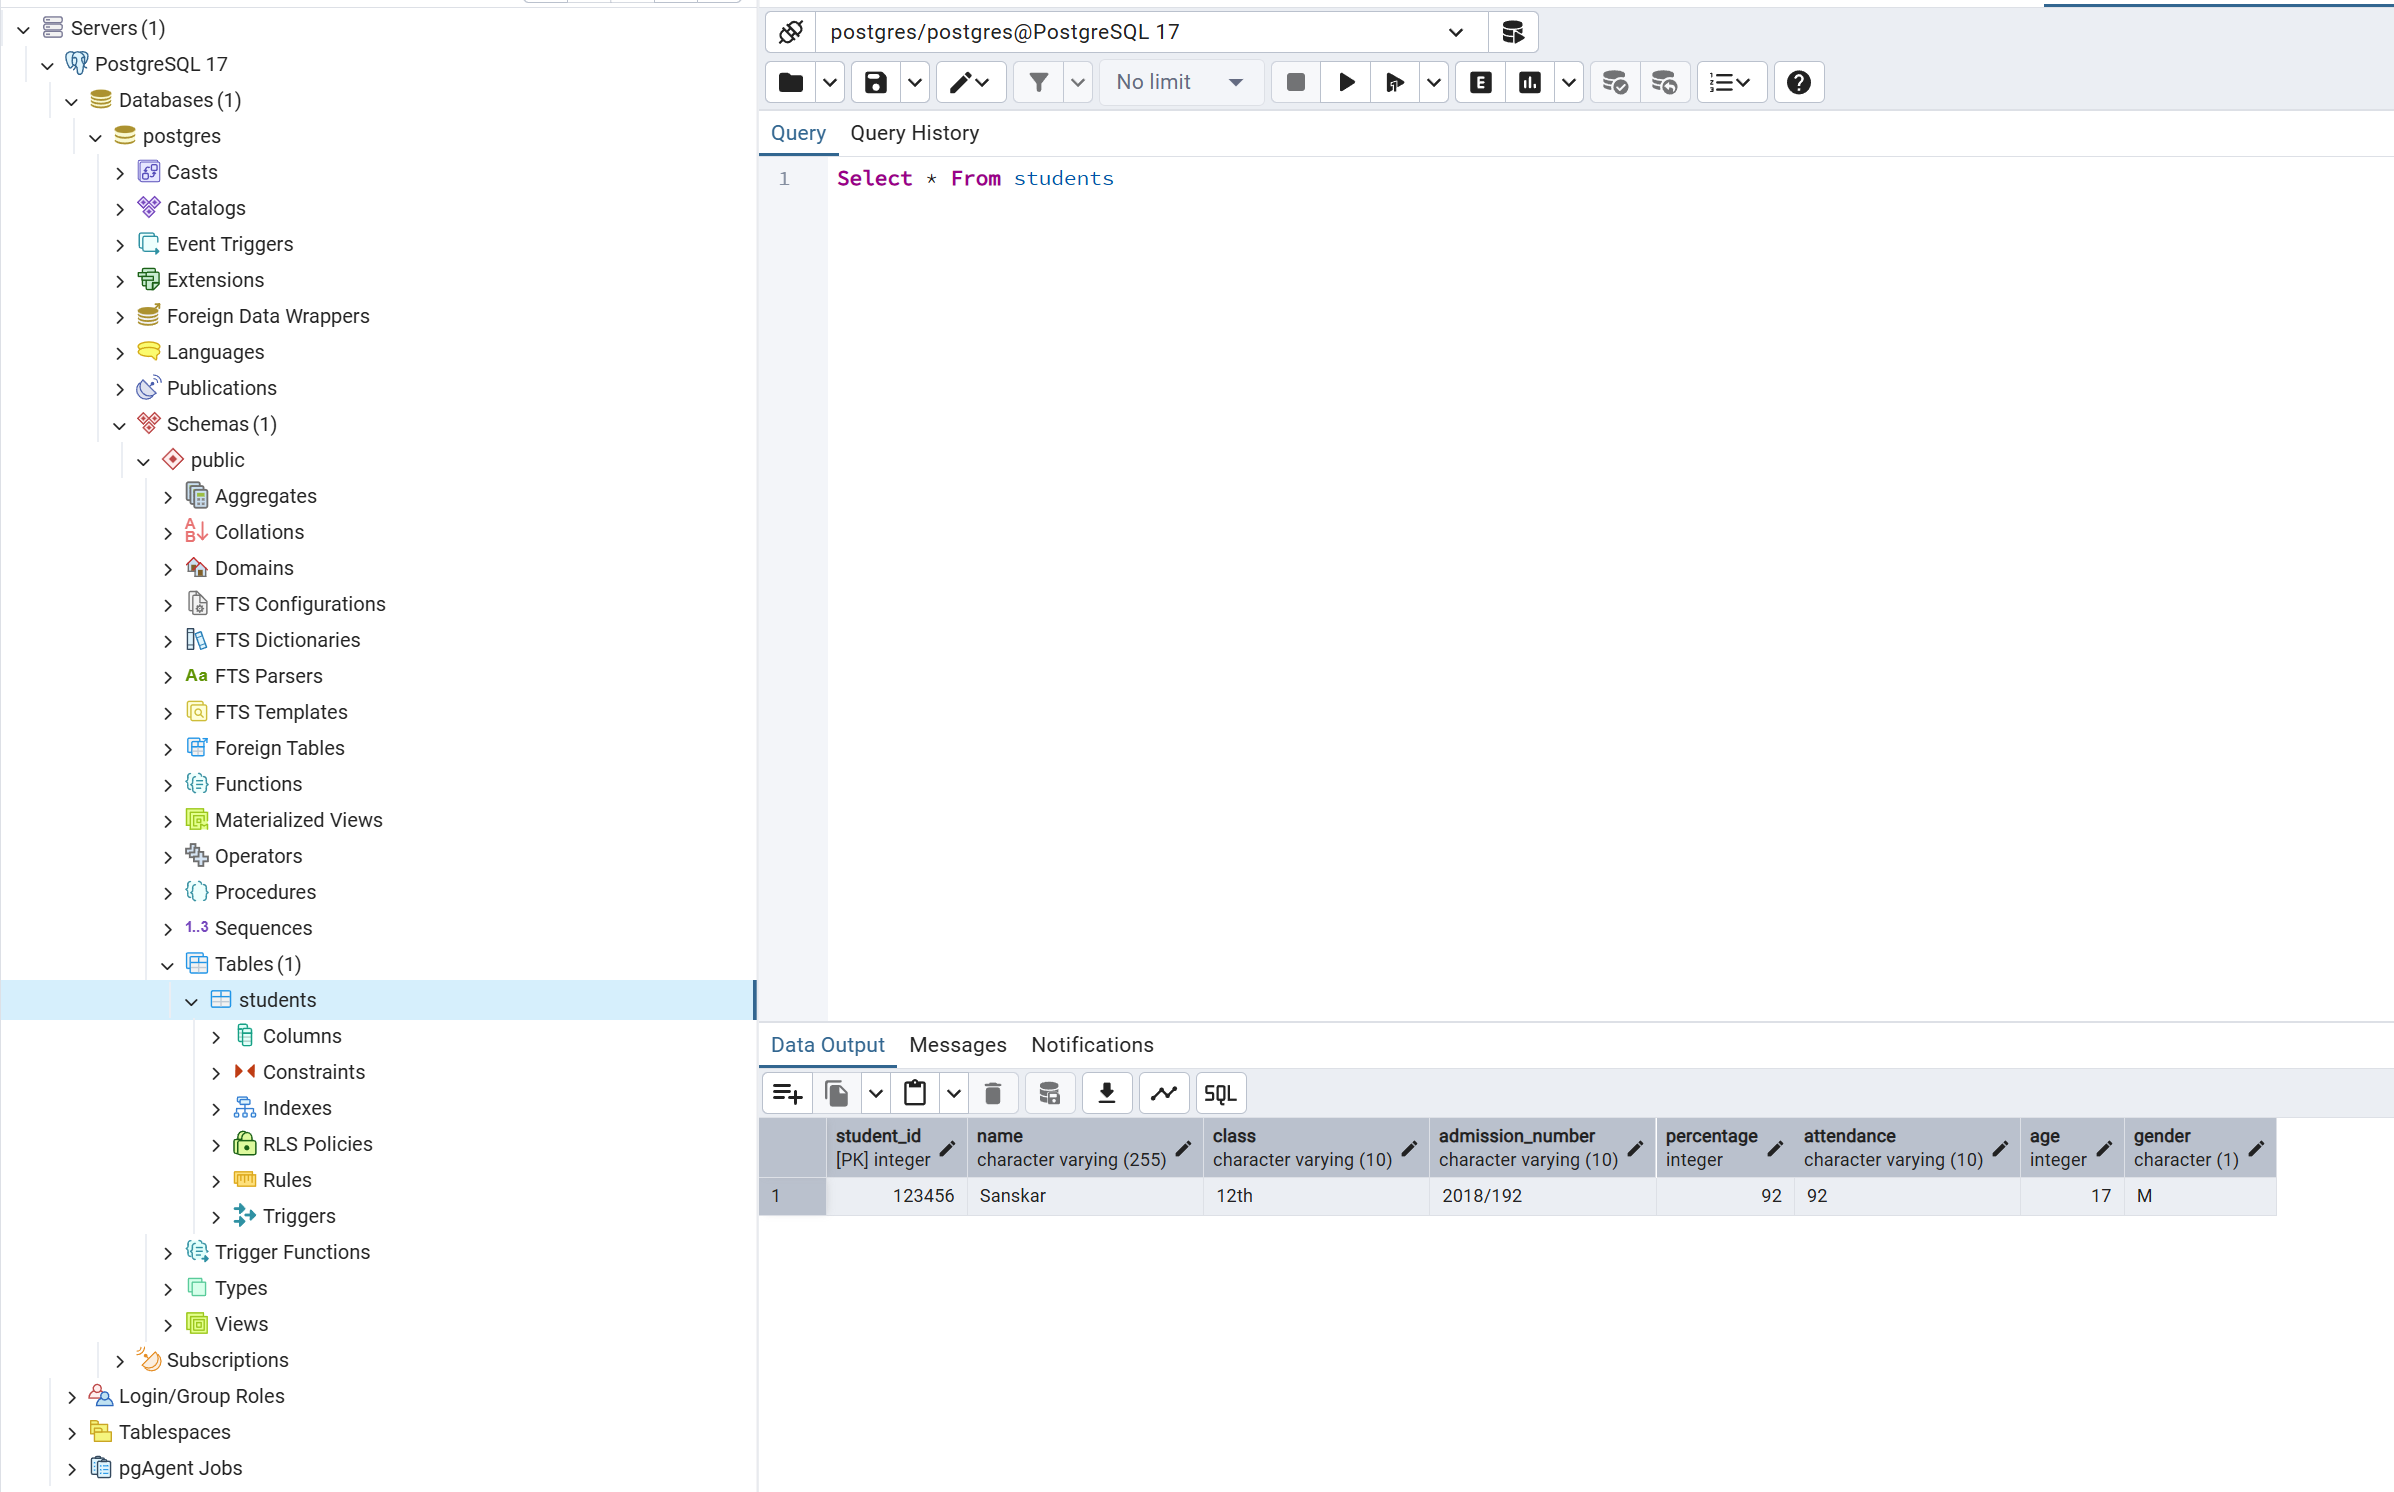Click the SQL button in results toolbar
Viewport: 2394px width, 1492px height.
tap(1220, 1093)
